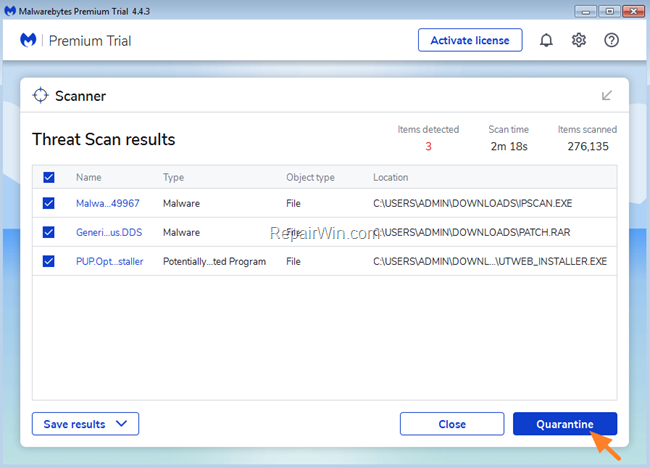The image size is (650, 468).
Task: Maximize the Malwarebytes window
Action: coord(609,11)
